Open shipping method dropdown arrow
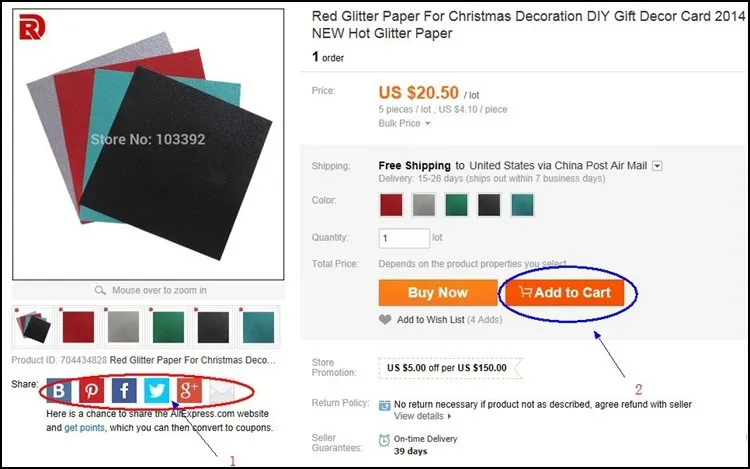750x469 pixels. [658, 166]
